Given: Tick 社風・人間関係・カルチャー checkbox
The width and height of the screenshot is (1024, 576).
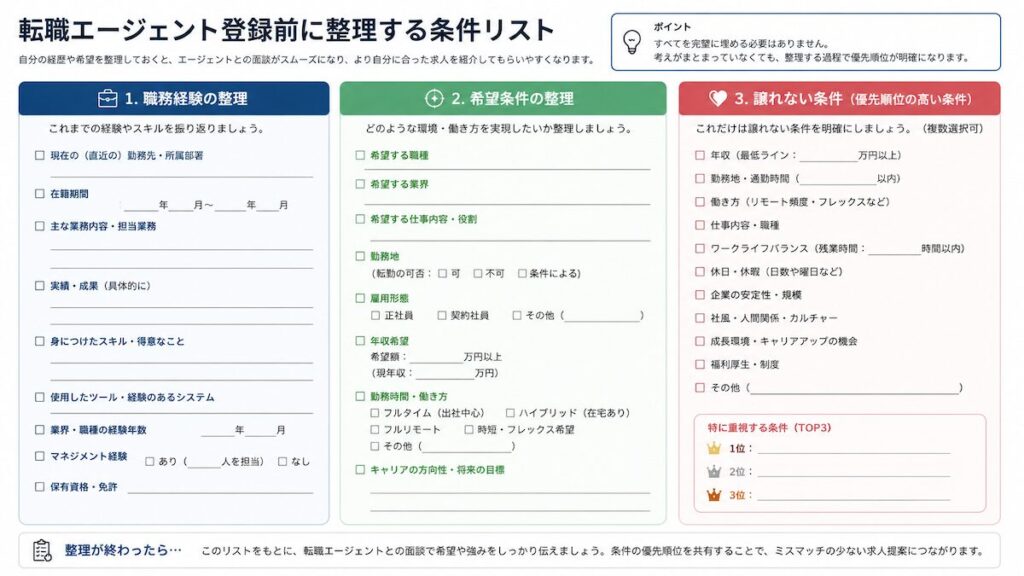Looking at the screenshot, I should pos(700,318).
